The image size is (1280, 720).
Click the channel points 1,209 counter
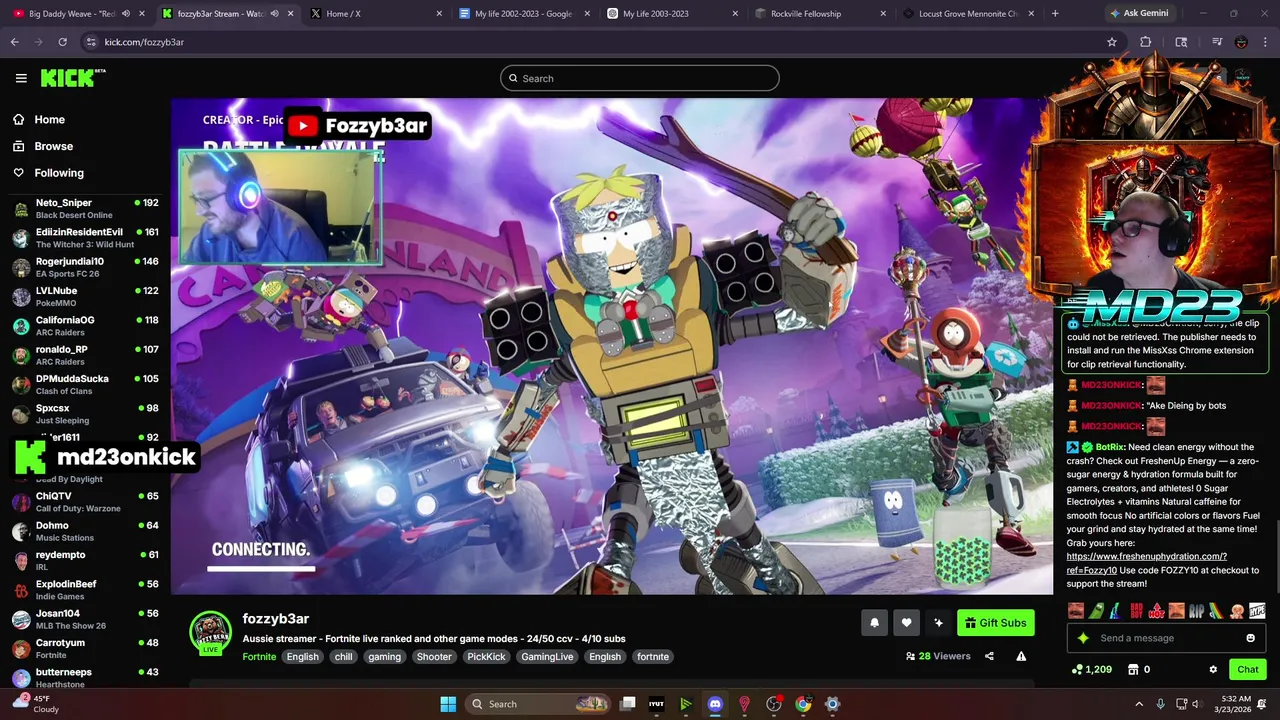click(x=1091, y=670)
